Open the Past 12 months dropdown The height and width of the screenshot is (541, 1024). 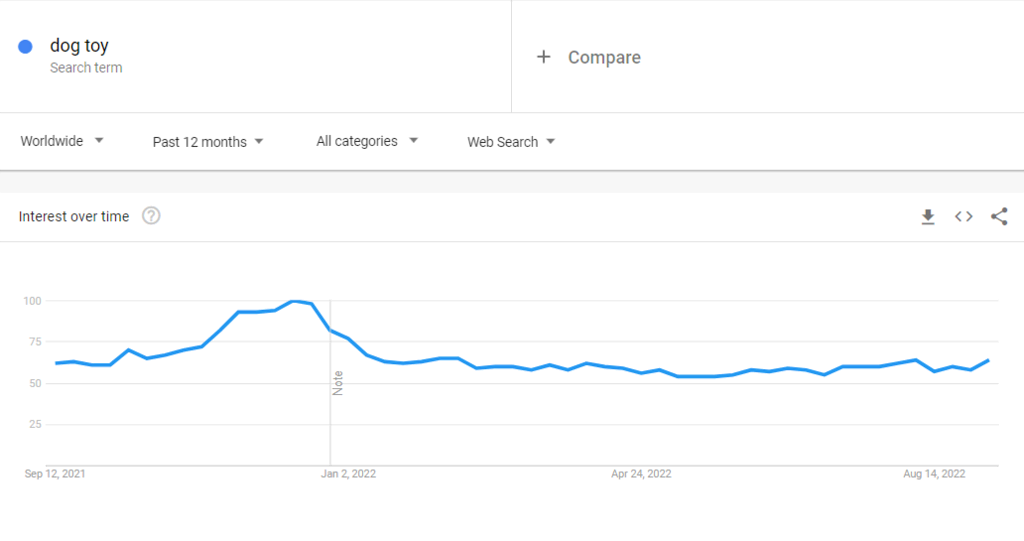pos(208,142)
